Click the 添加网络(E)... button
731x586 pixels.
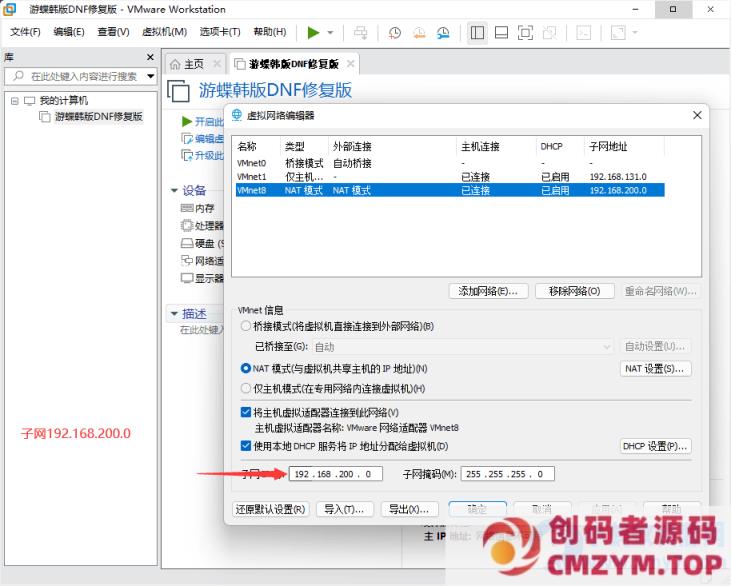(488, 291)
